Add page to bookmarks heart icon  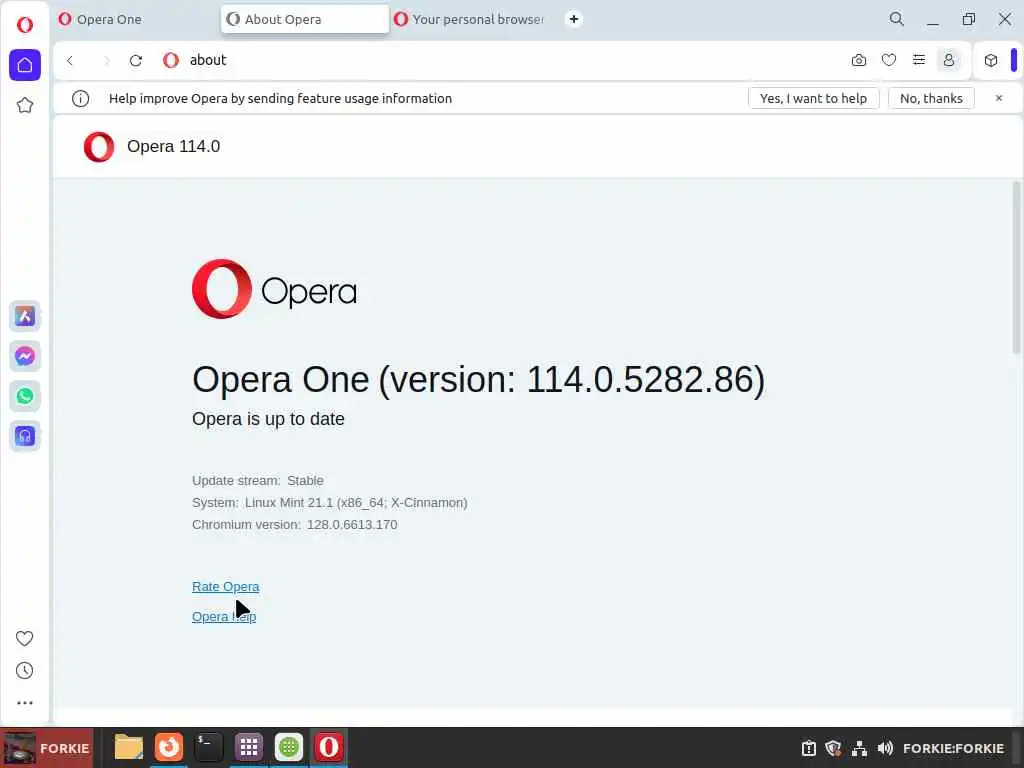click(x=889, y=60)
